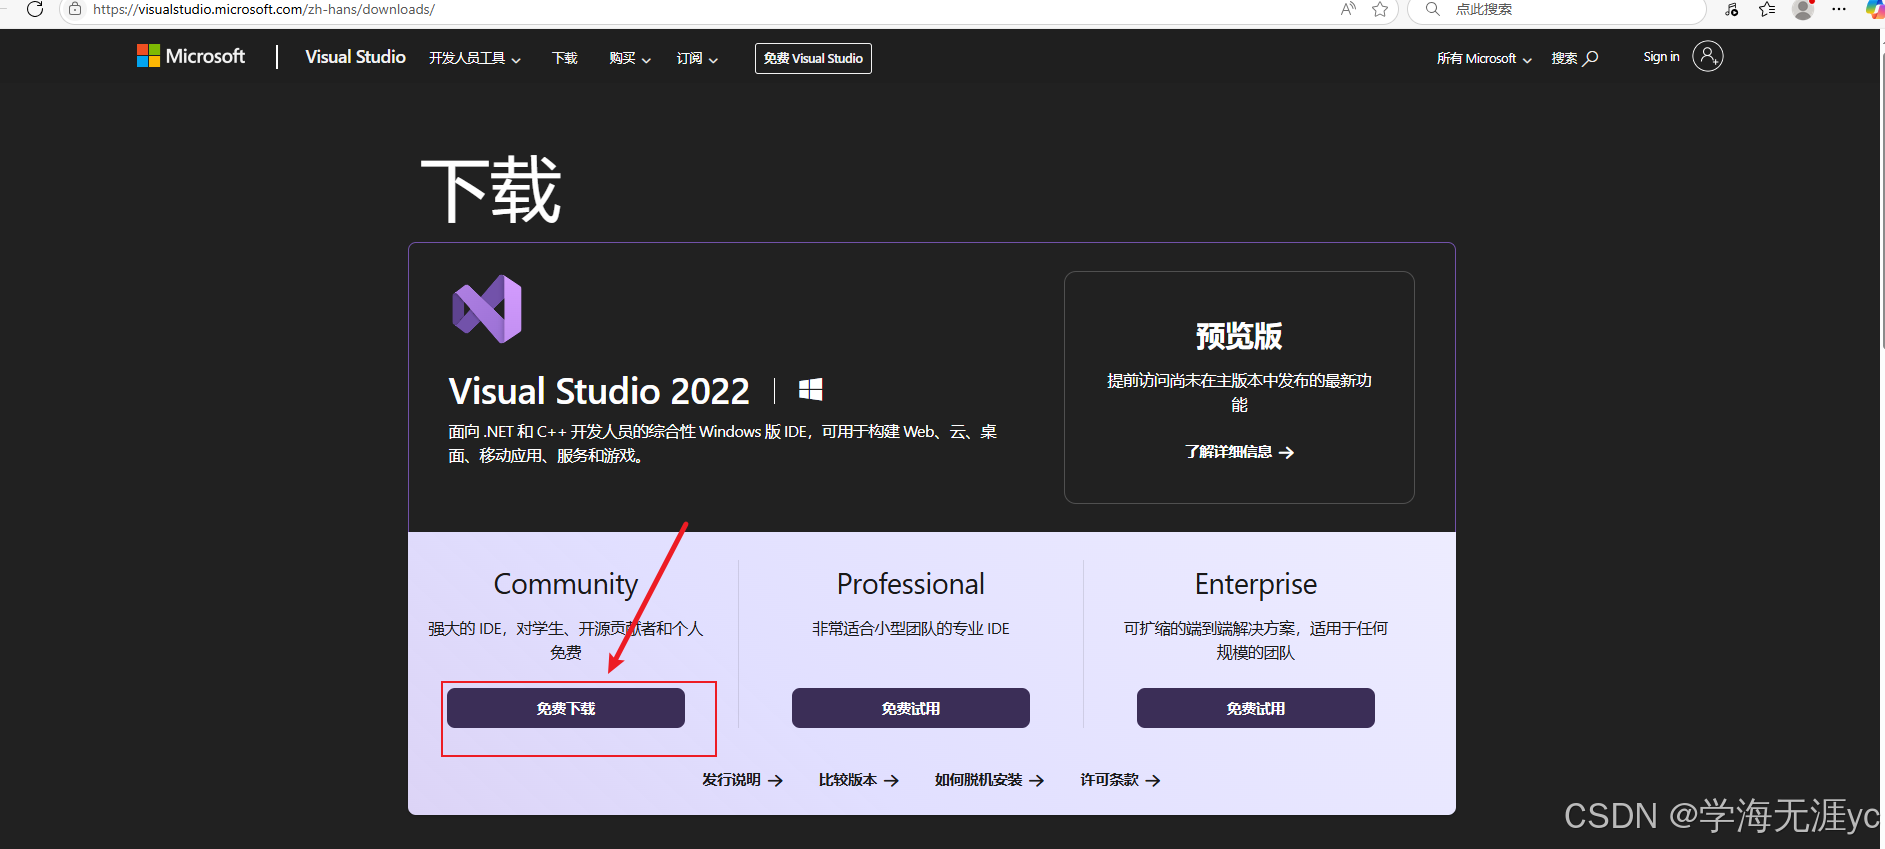Click 免费试用 button under Enterprise
Screen dimensions: 1885x849
(x=1256, y=708)
